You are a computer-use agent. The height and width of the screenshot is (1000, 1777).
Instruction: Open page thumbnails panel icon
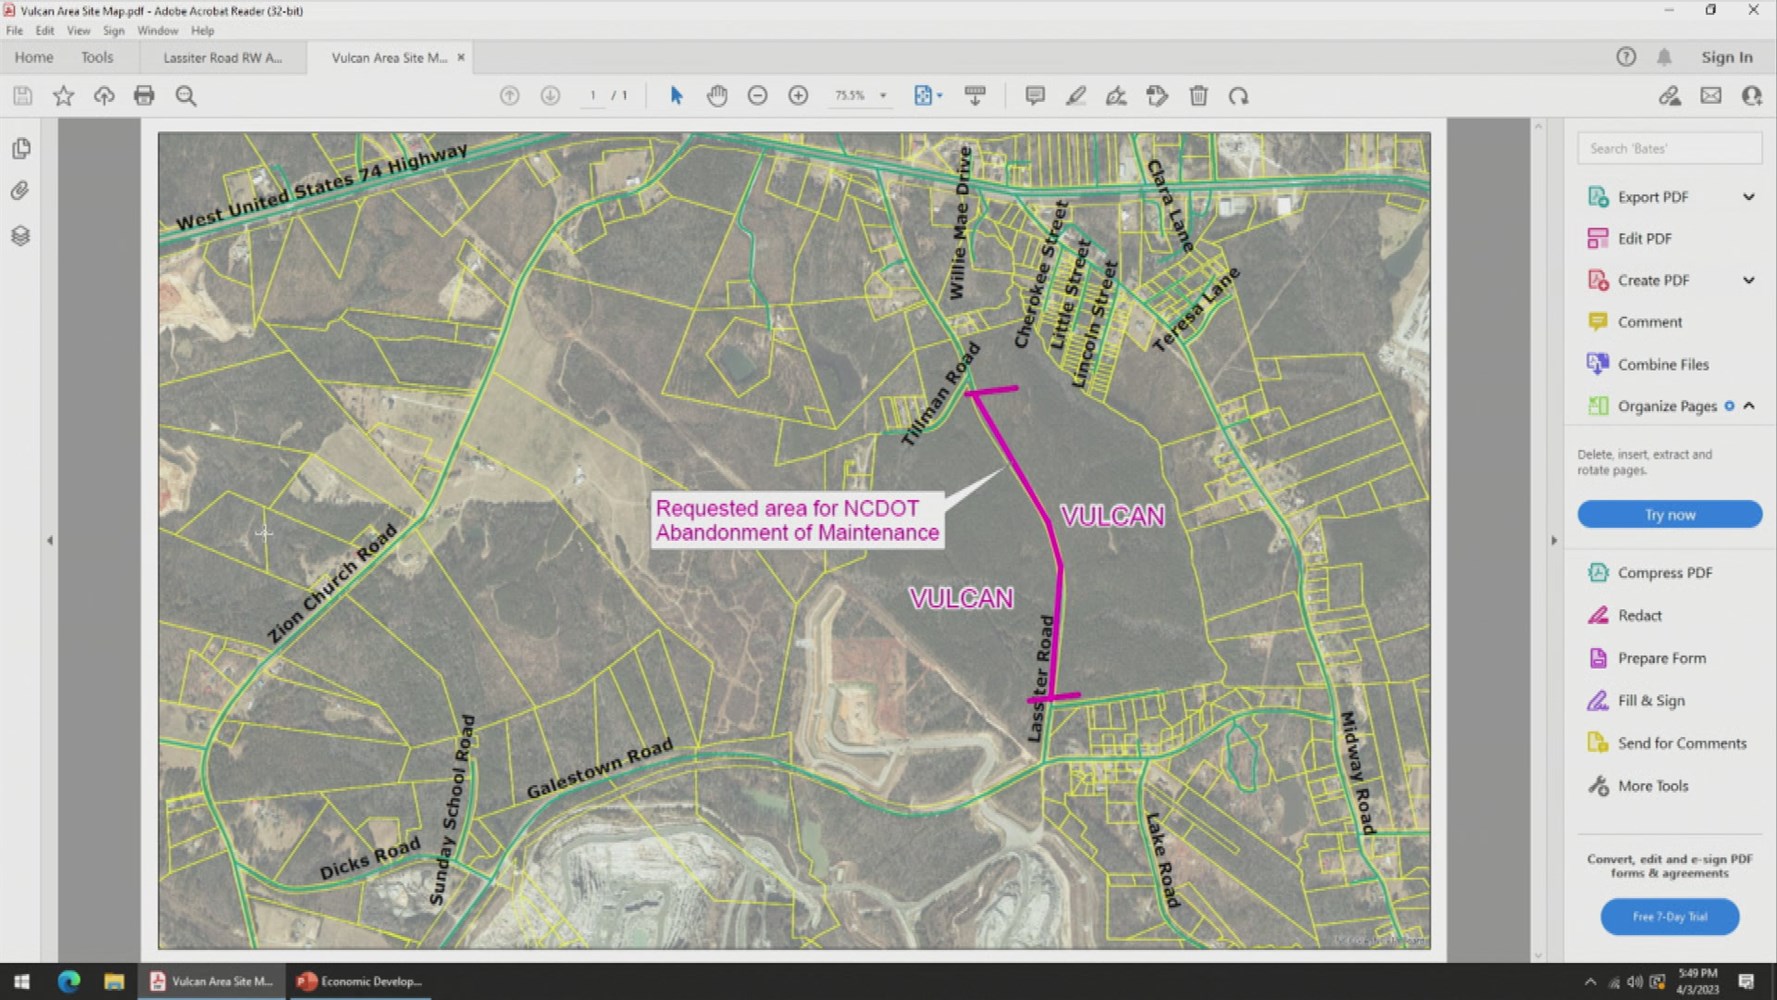click(21, 149)
